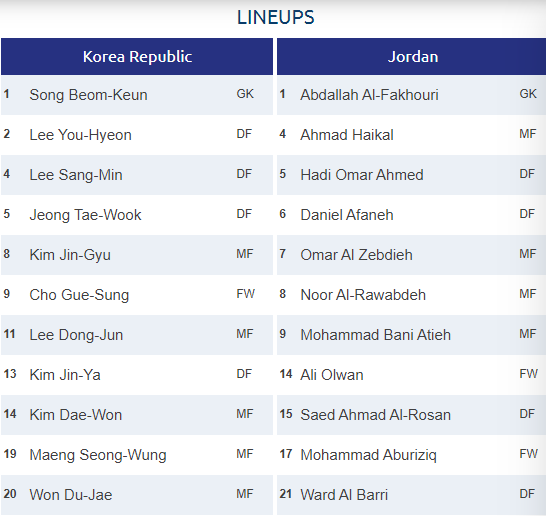The height and width of the screenshot is (516, 546).
Task: Open Lee You-Hyeon's player entry
Action: [80, 135]
